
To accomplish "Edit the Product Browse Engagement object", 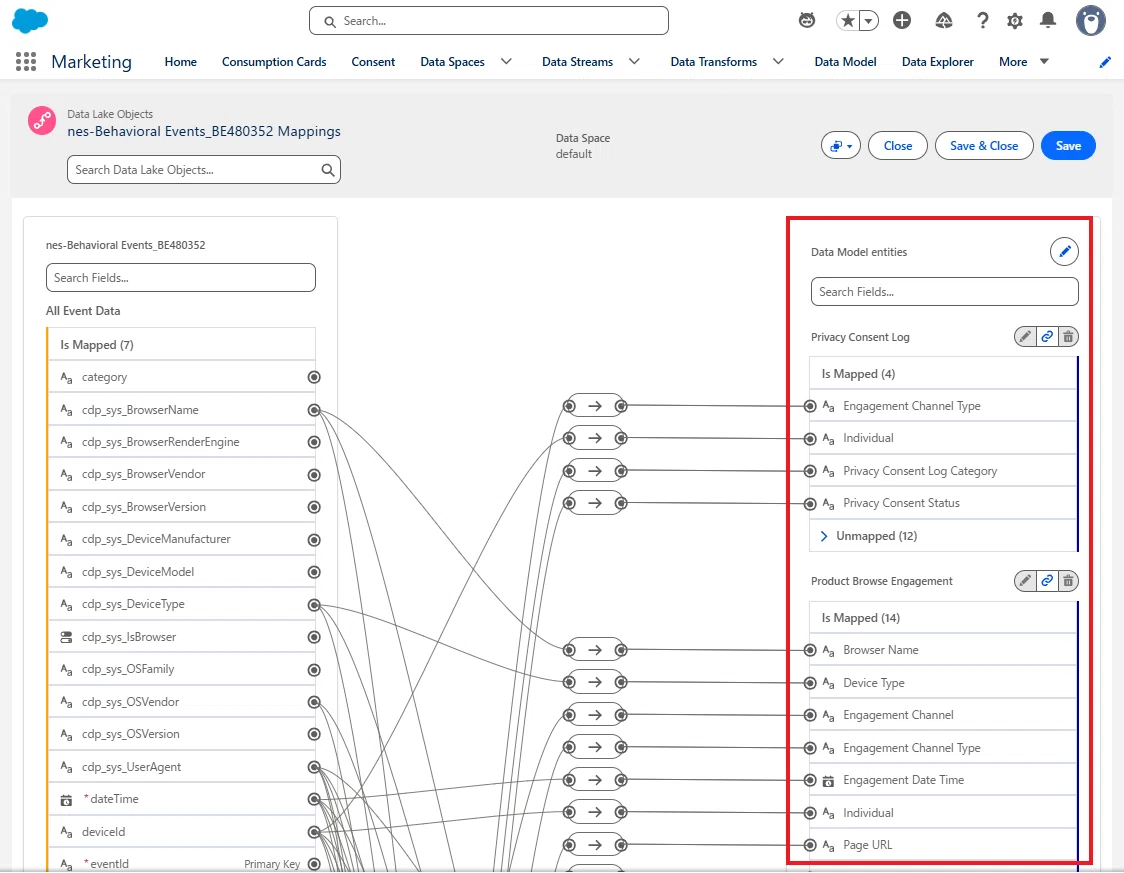I will pyautogui.click(x=1025, y=581).
